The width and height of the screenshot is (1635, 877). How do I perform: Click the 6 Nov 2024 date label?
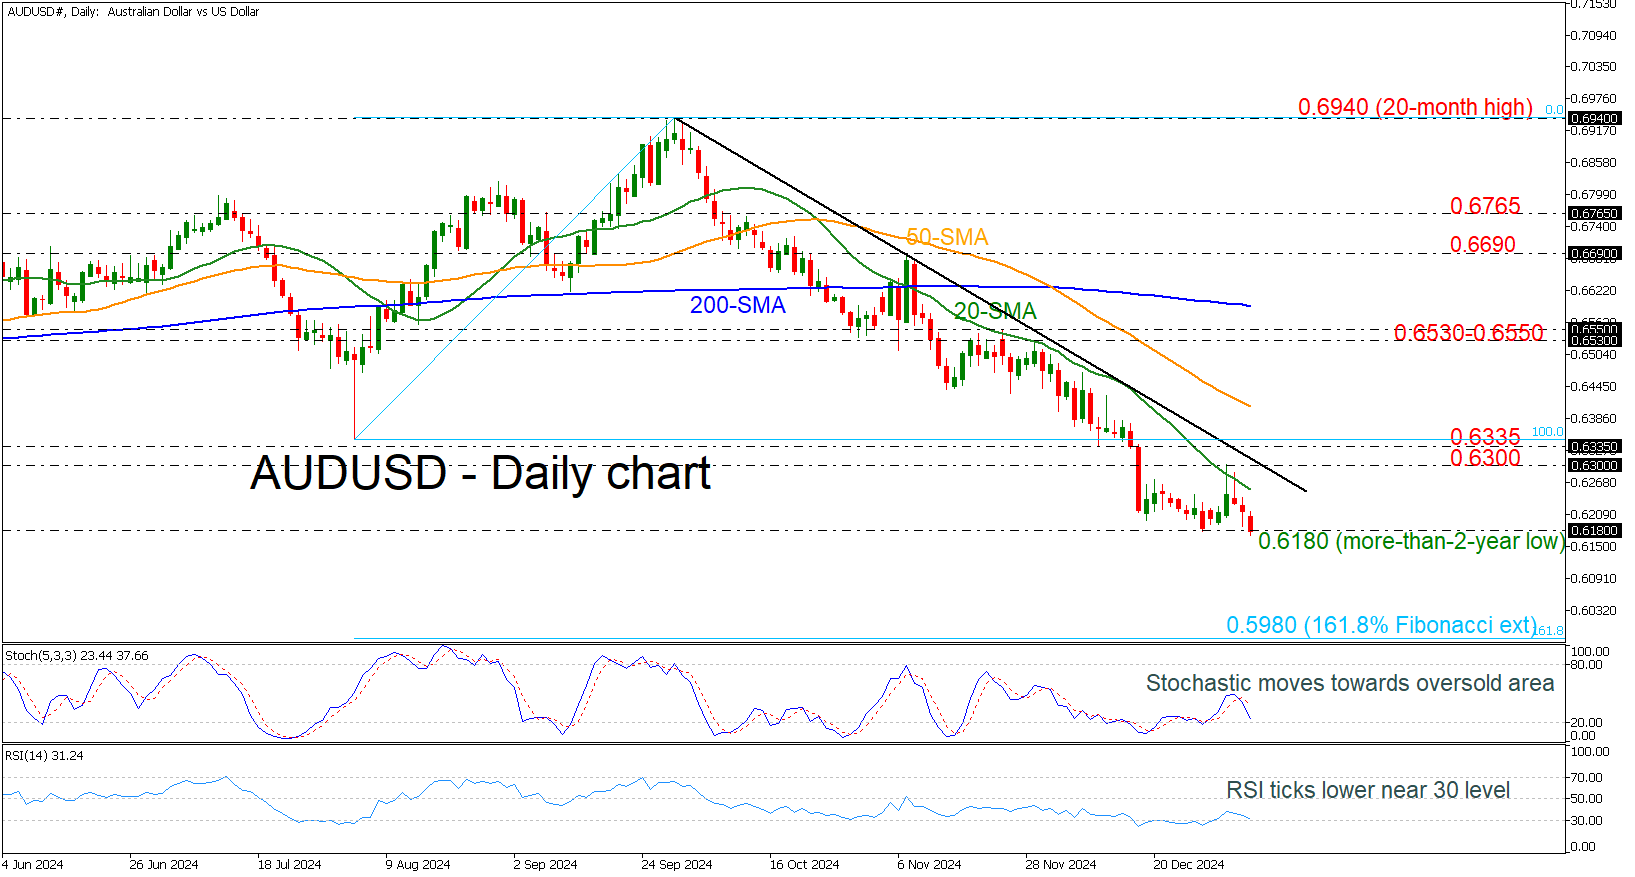pyautogui.click(x=929, y=865)
